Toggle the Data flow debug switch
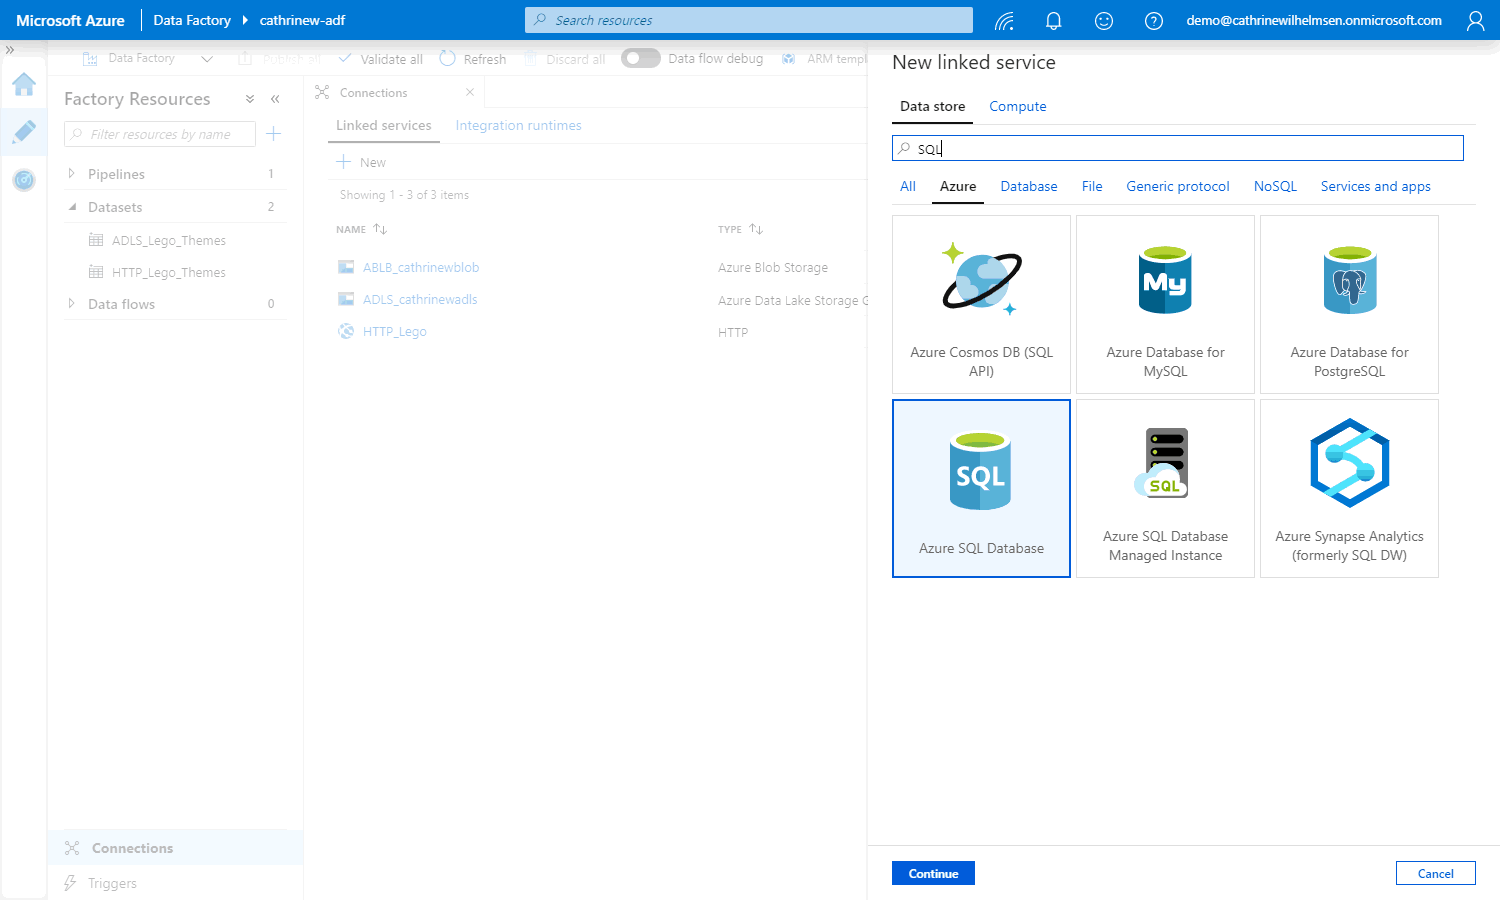 point(640,59)
